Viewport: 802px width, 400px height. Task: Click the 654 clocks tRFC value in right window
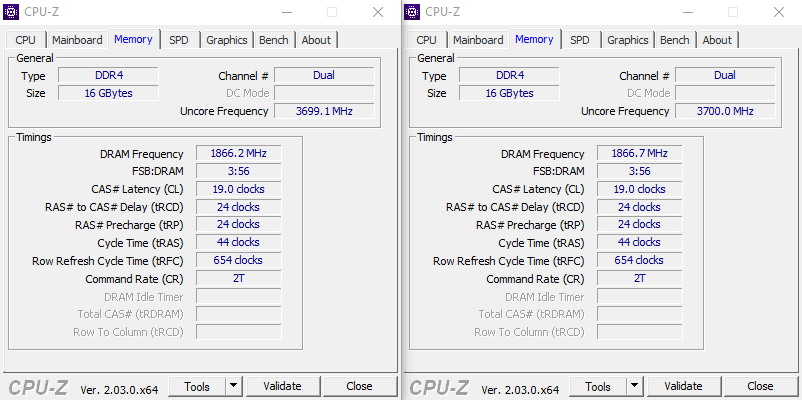pyautogui.click(x=640, y=260)
